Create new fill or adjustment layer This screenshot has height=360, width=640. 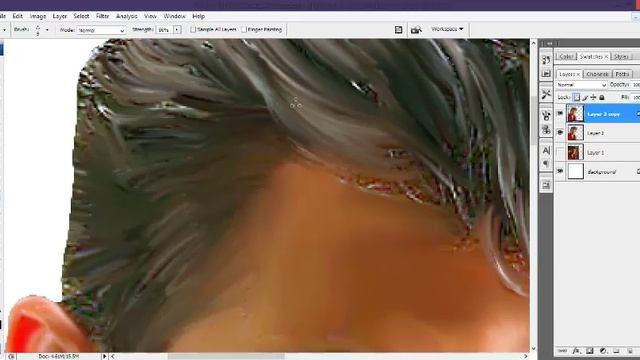tap(603, 351)
